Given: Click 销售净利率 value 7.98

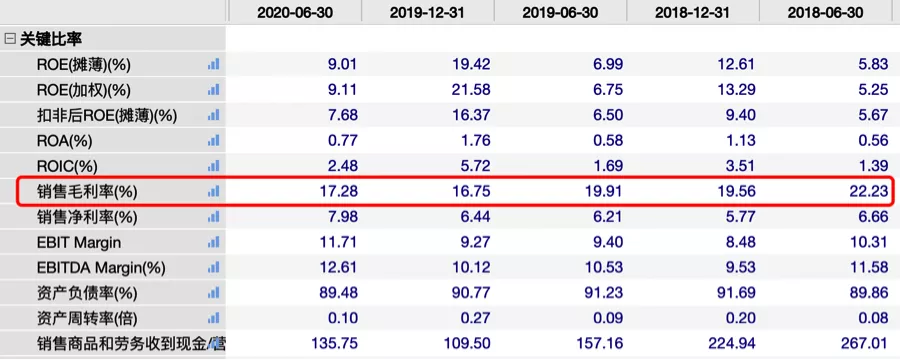Looking at the screenshot, I should tap(342, 216).
